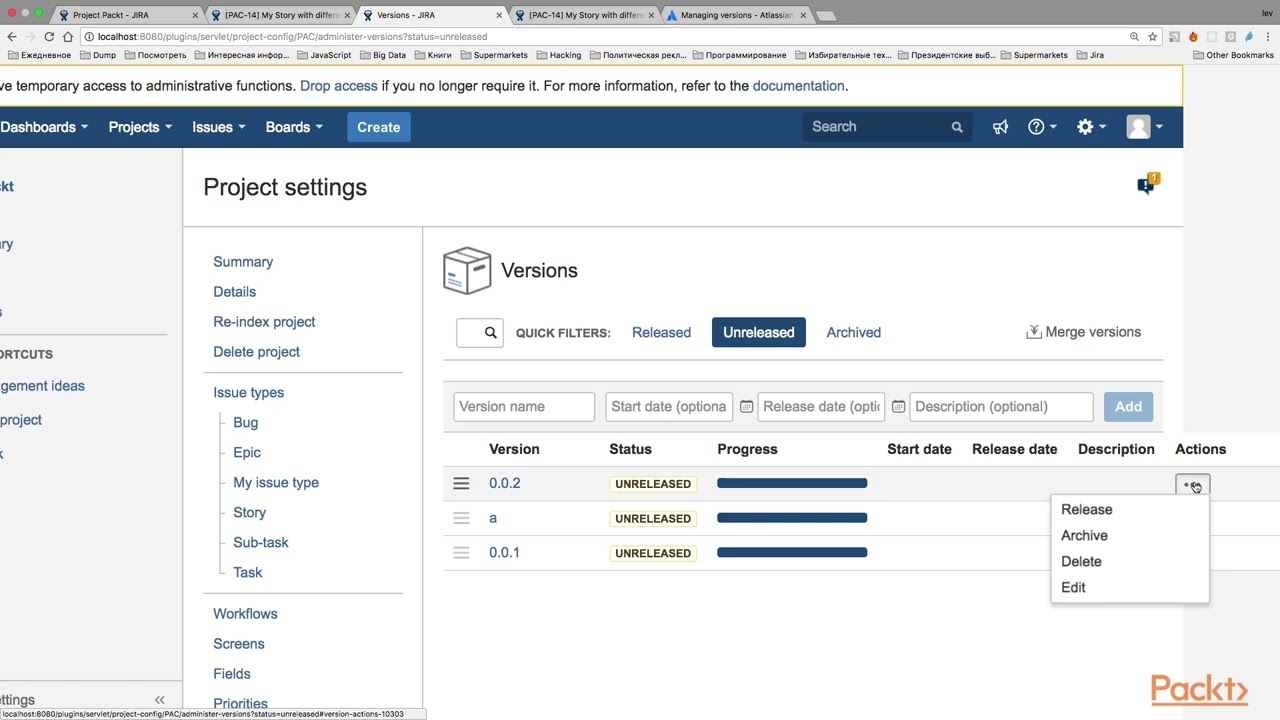Focus the Version name input field
This screenshot has height=720, width=1280.
coord(524,406)
